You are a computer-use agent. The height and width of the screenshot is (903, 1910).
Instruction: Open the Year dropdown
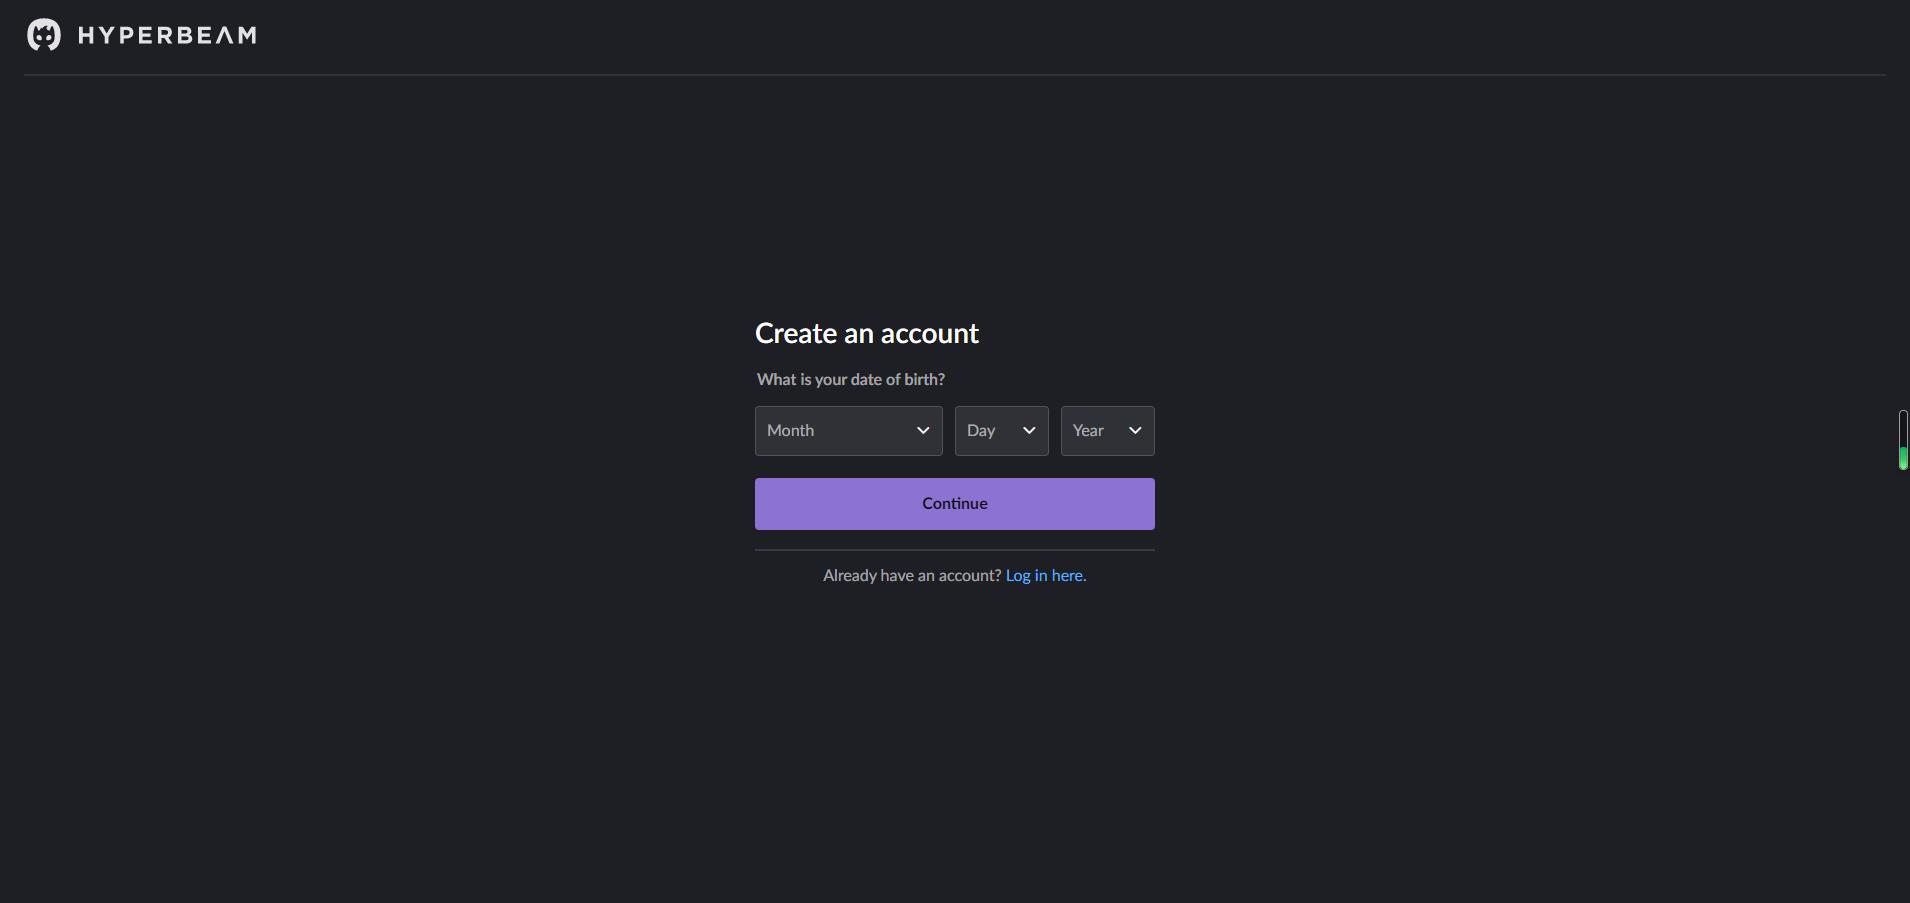[x=1107, y=431]
